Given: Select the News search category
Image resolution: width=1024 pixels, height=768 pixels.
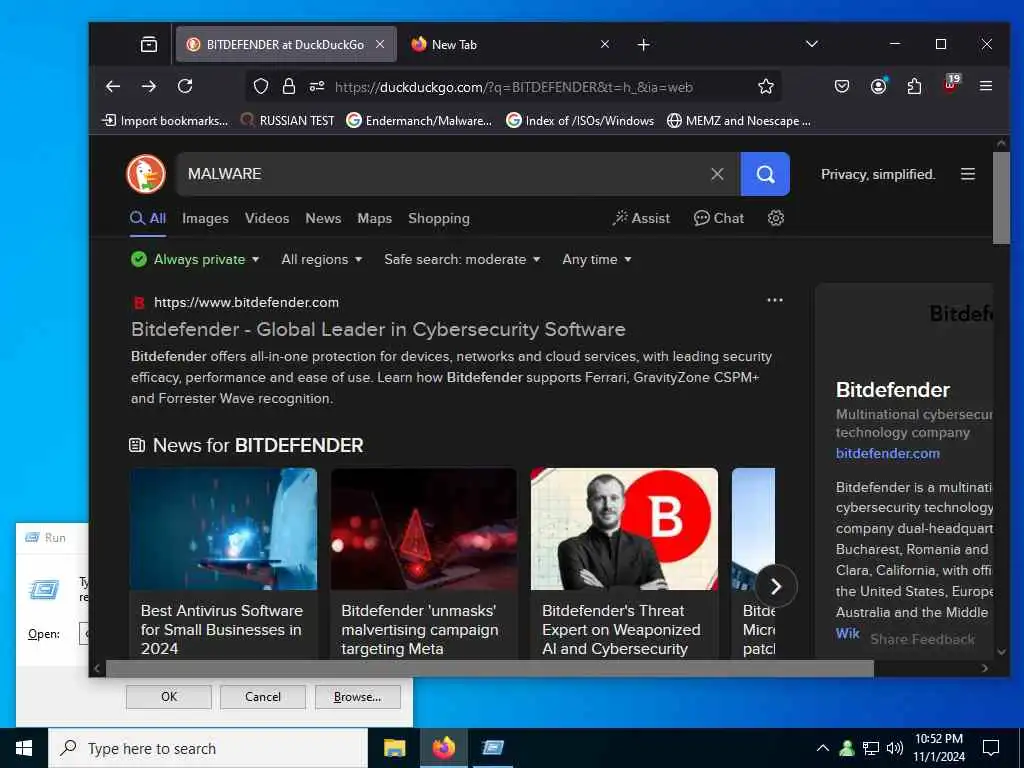Looking at the screenshot, I should coord(323,218).
